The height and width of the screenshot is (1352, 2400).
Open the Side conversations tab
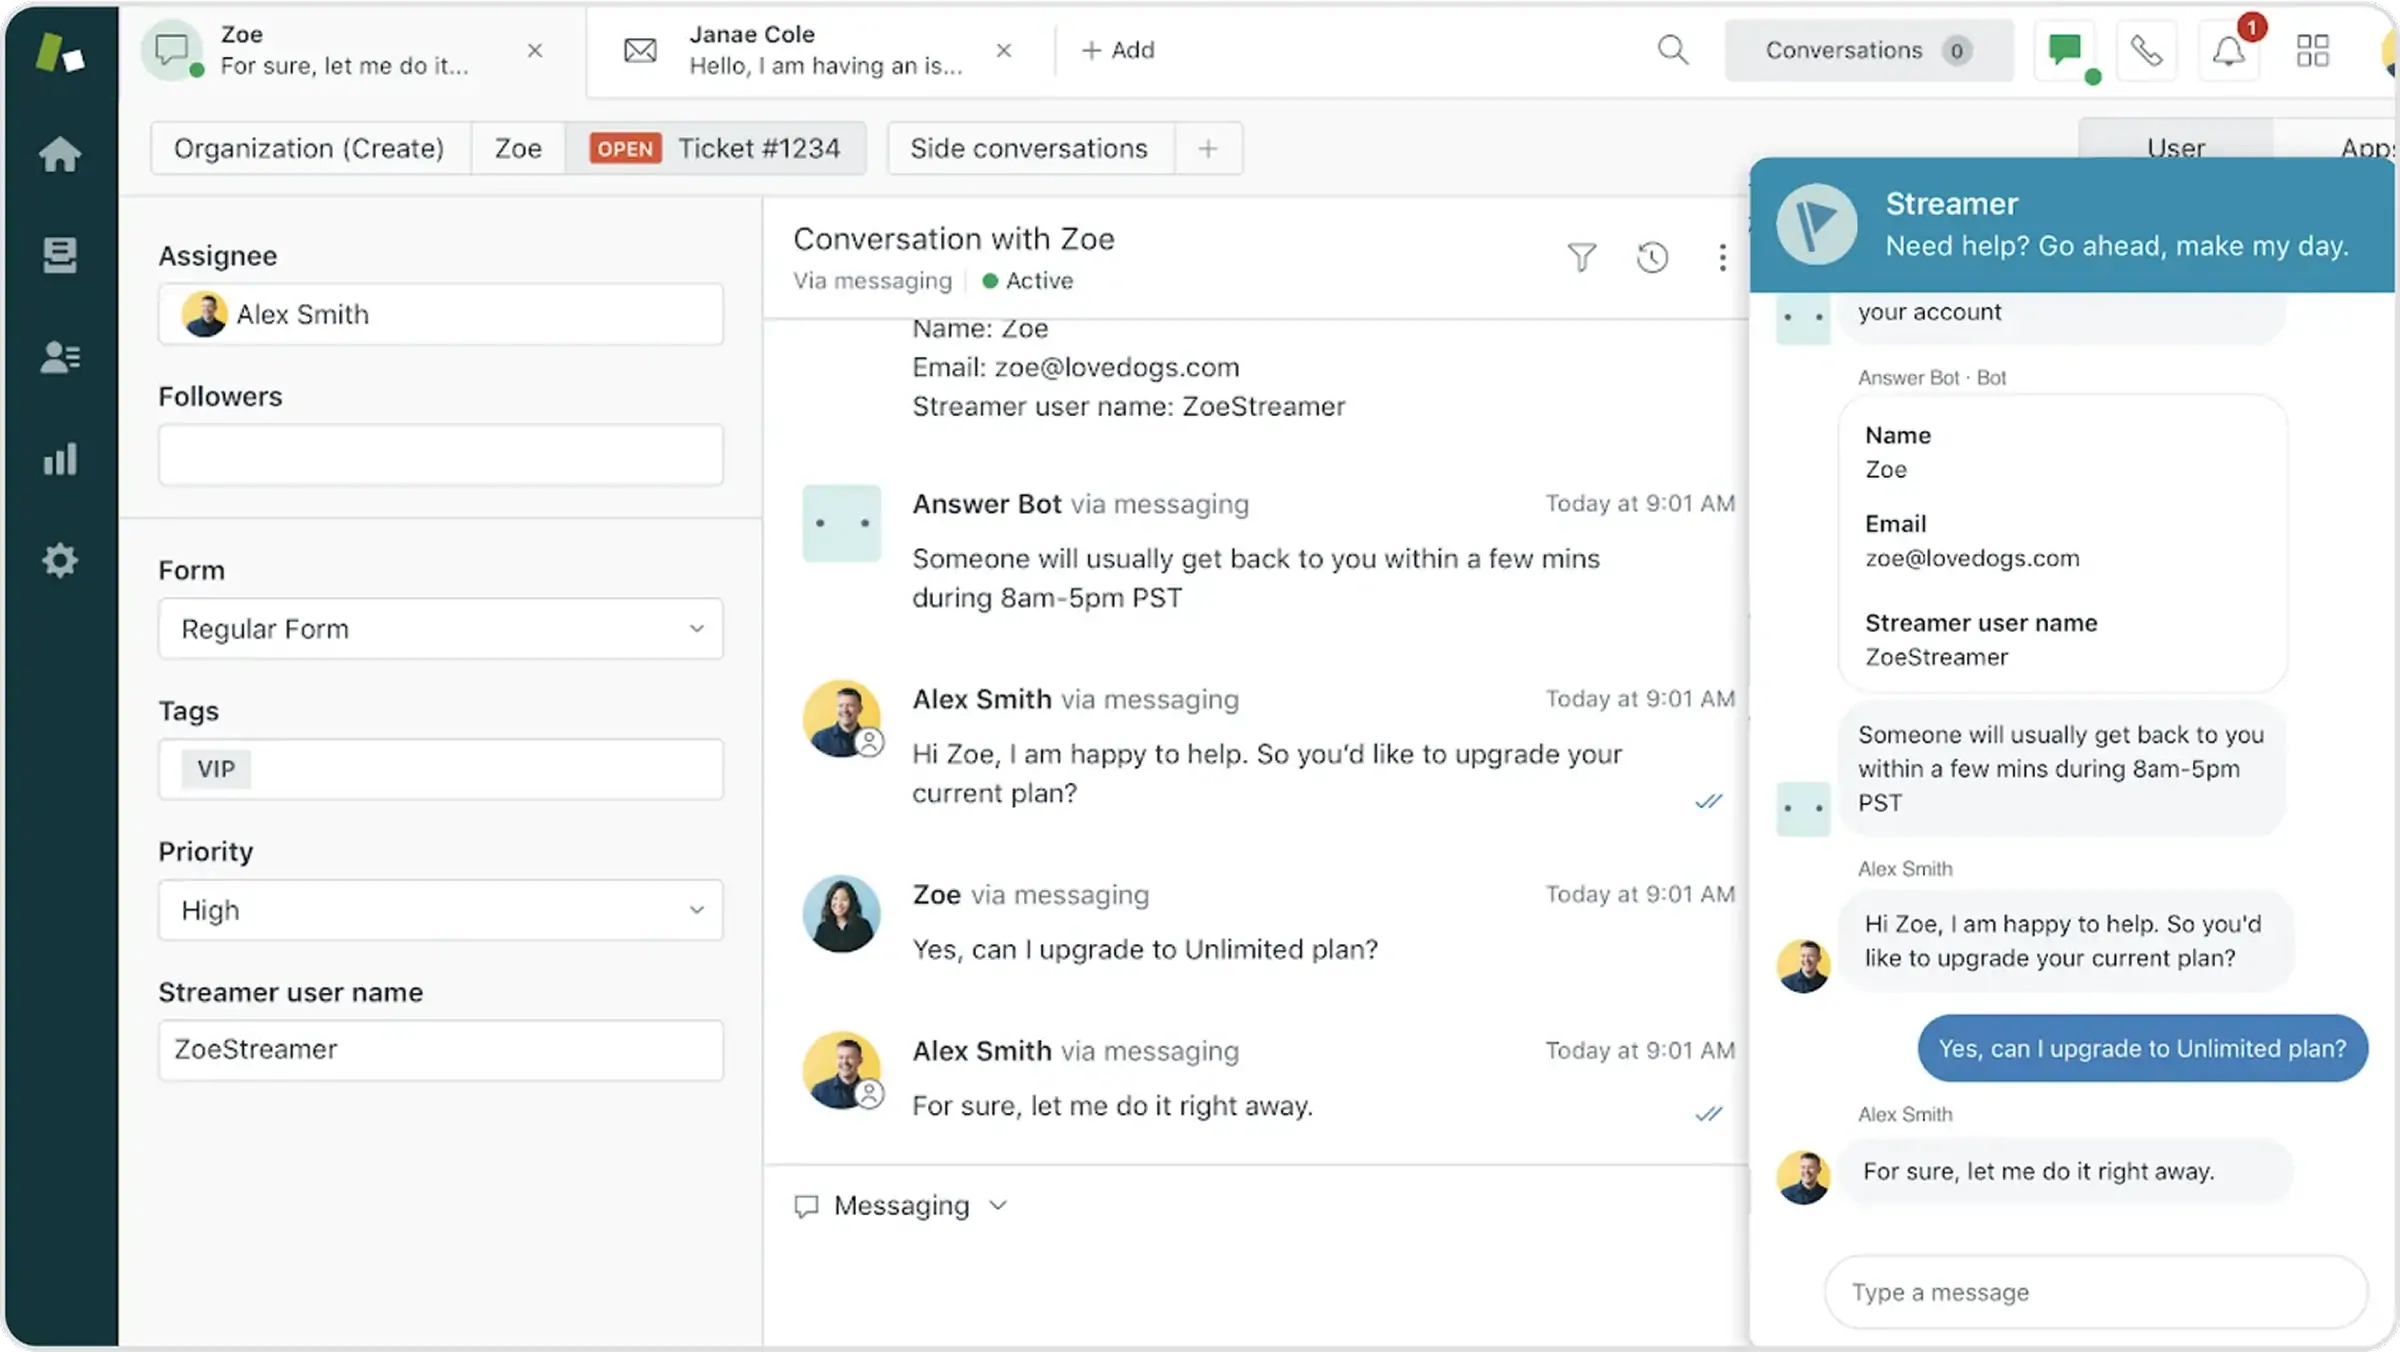(1029, 148)
